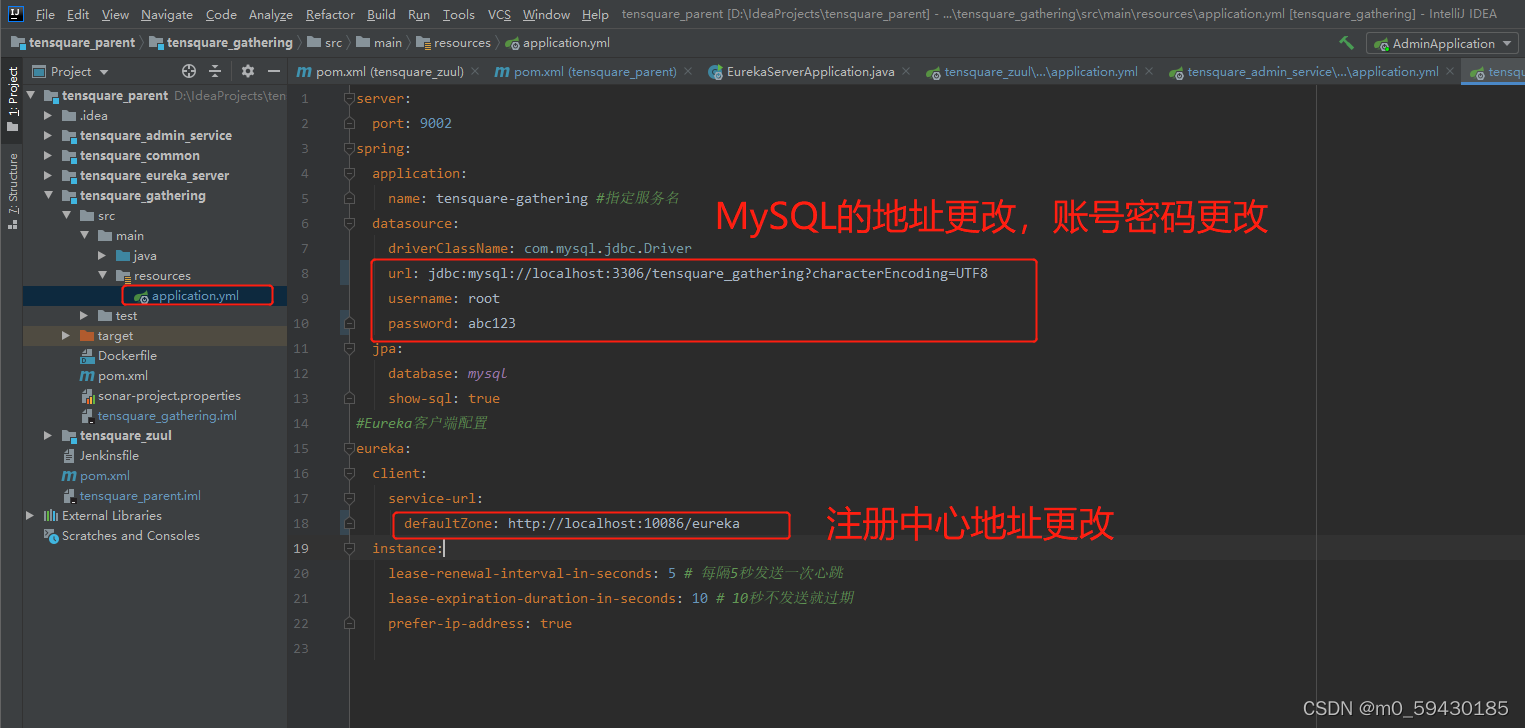The image size is (1525, 728).
Task: Open the Tools menu
Action: tap(458, 14)
